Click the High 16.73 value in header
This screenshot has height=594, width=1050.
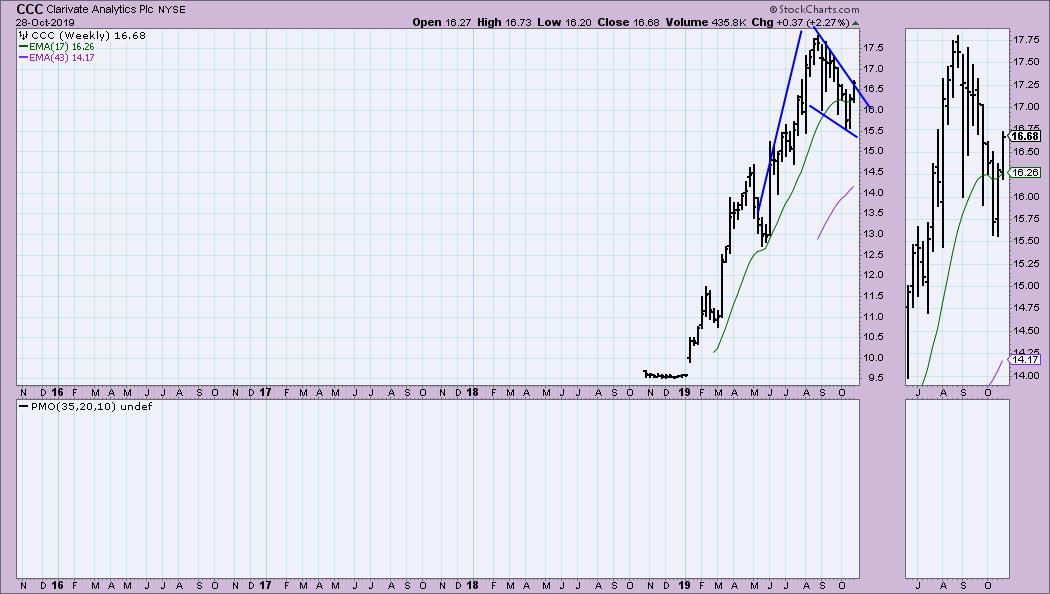coord(504,22)
